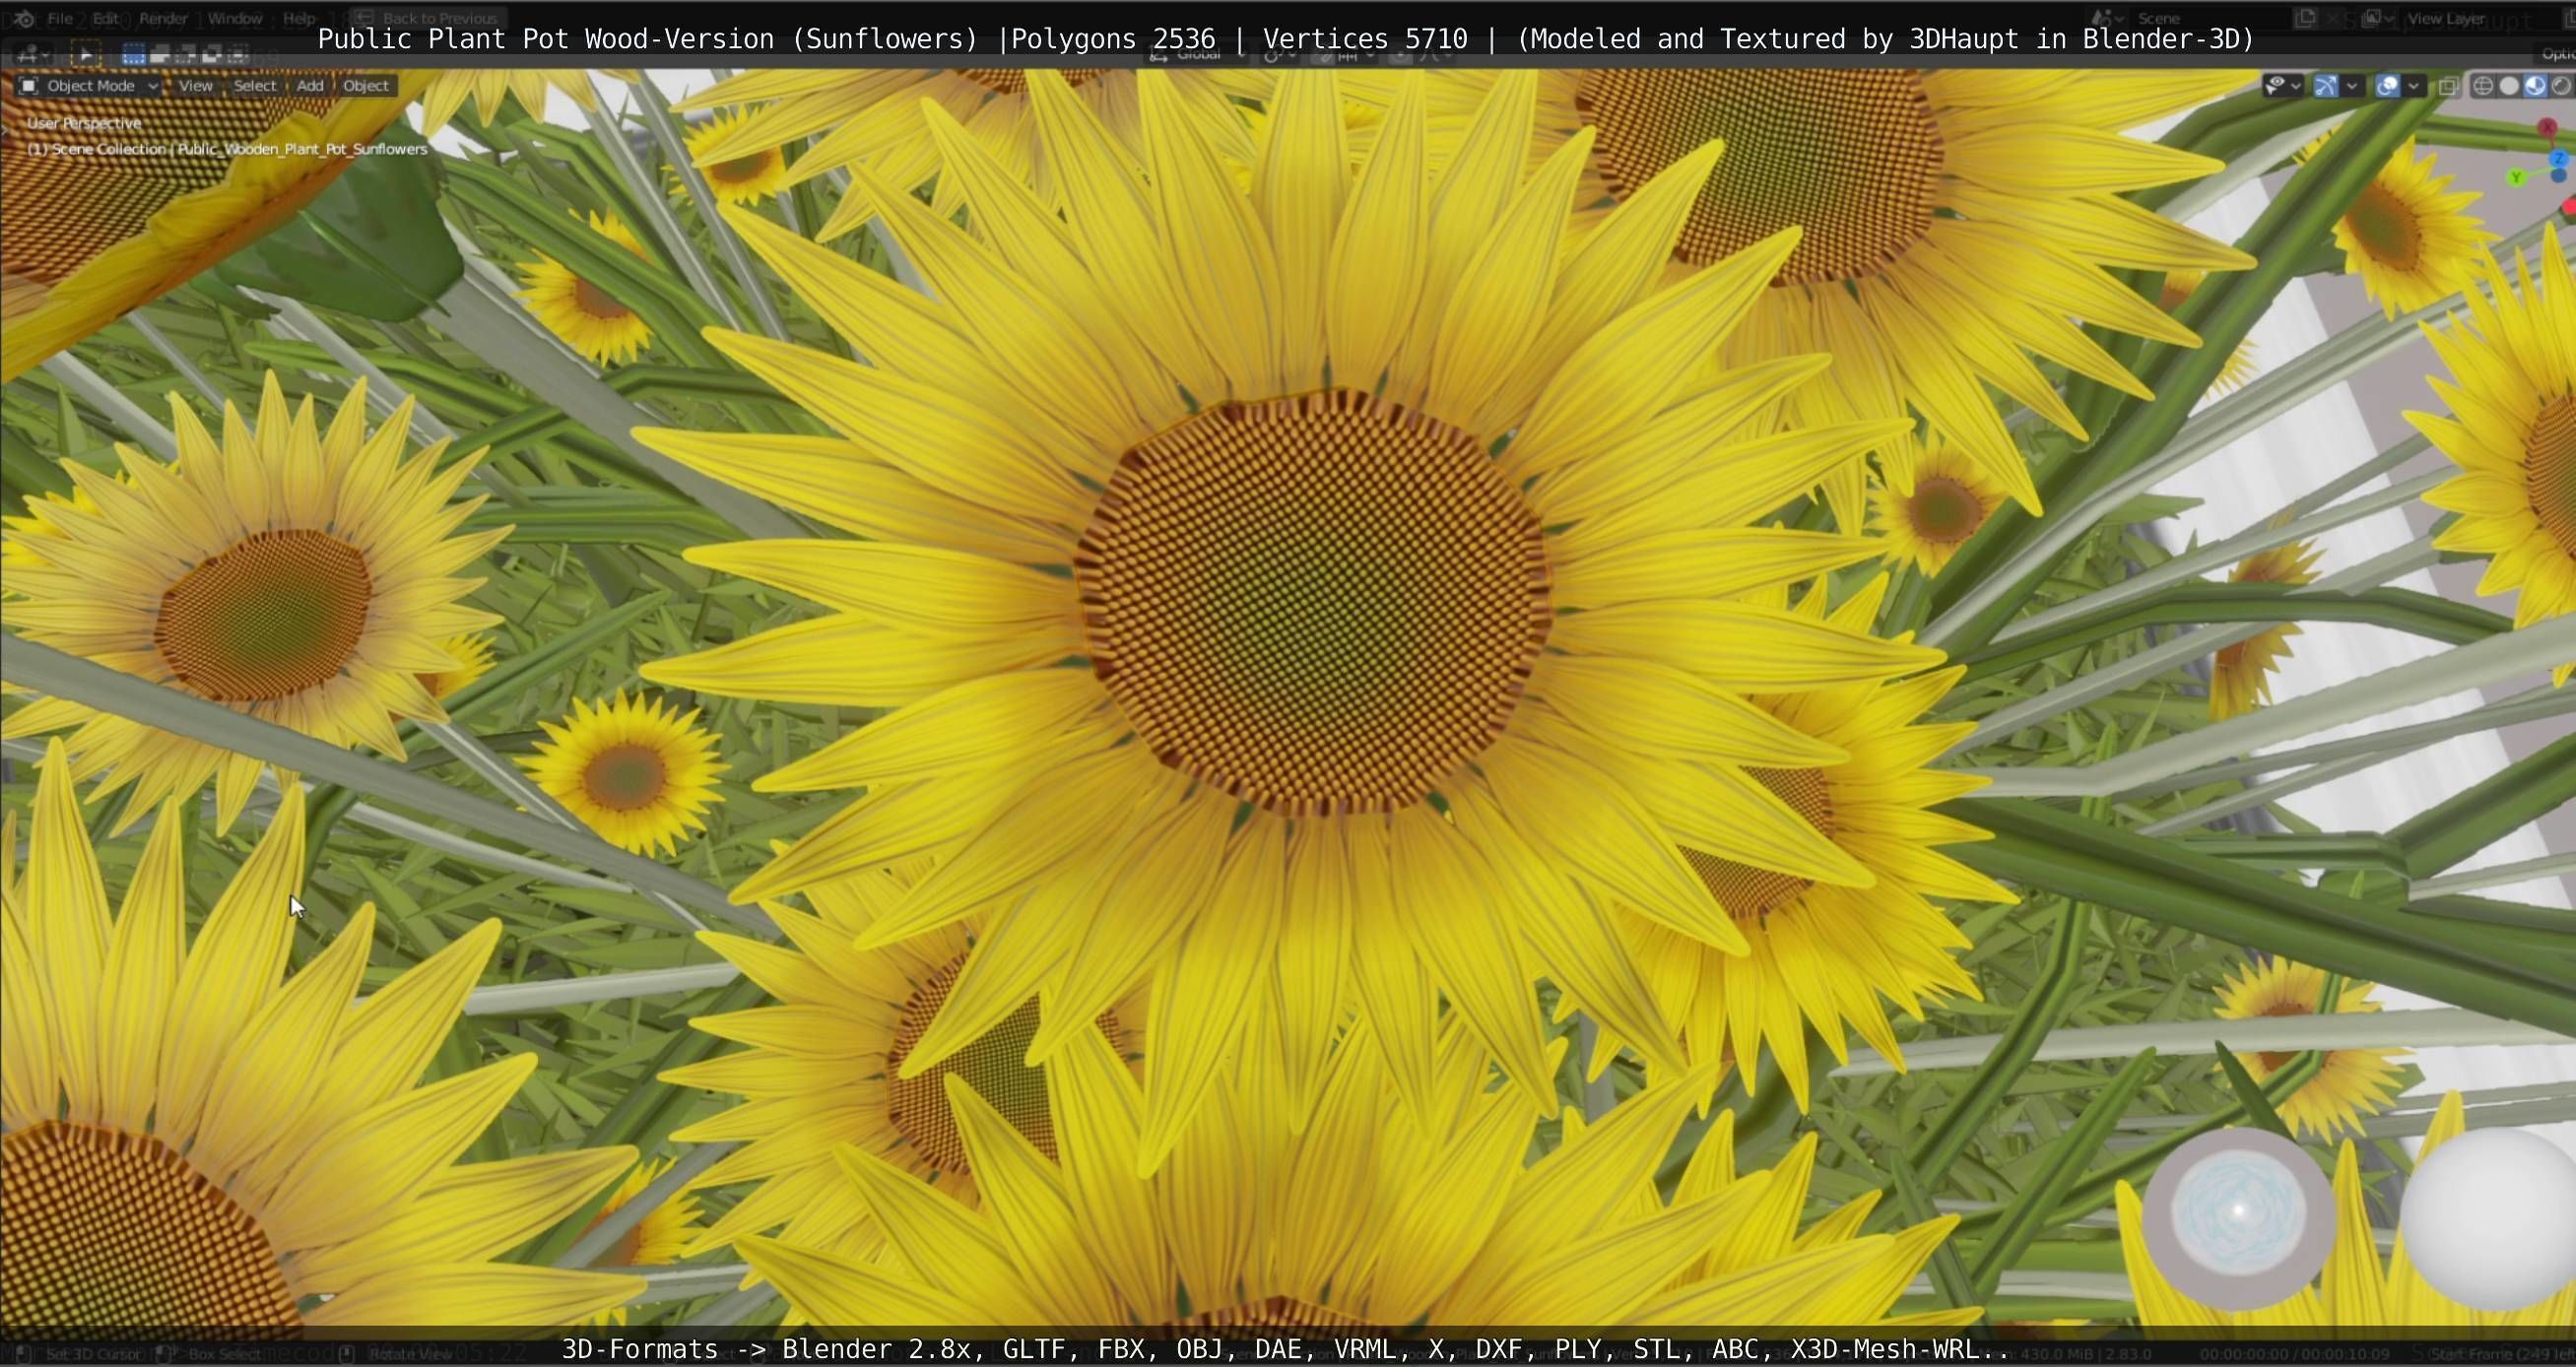Click the red X axis on navigation gizmo
This screenshot has width=2576, height=1367.
coord(2547,128)
